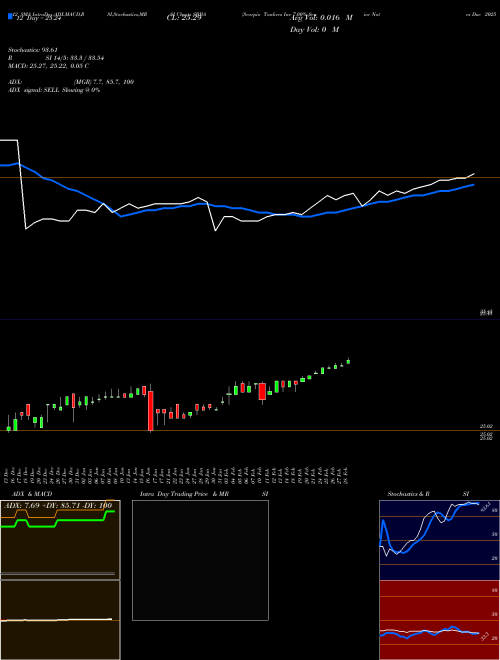Open the red RSI mini chart
Image resolution: width=500 pixels, height=660 pixels.
click(x=439, y=620)
